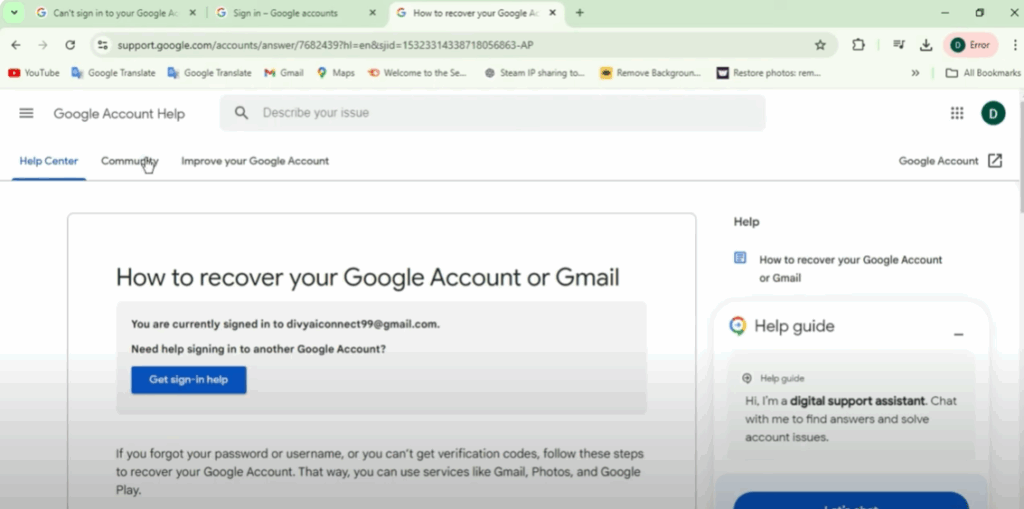Open "How to recover your Google Account" sidebar link
1024x509 pixels.
click(850, 269)
